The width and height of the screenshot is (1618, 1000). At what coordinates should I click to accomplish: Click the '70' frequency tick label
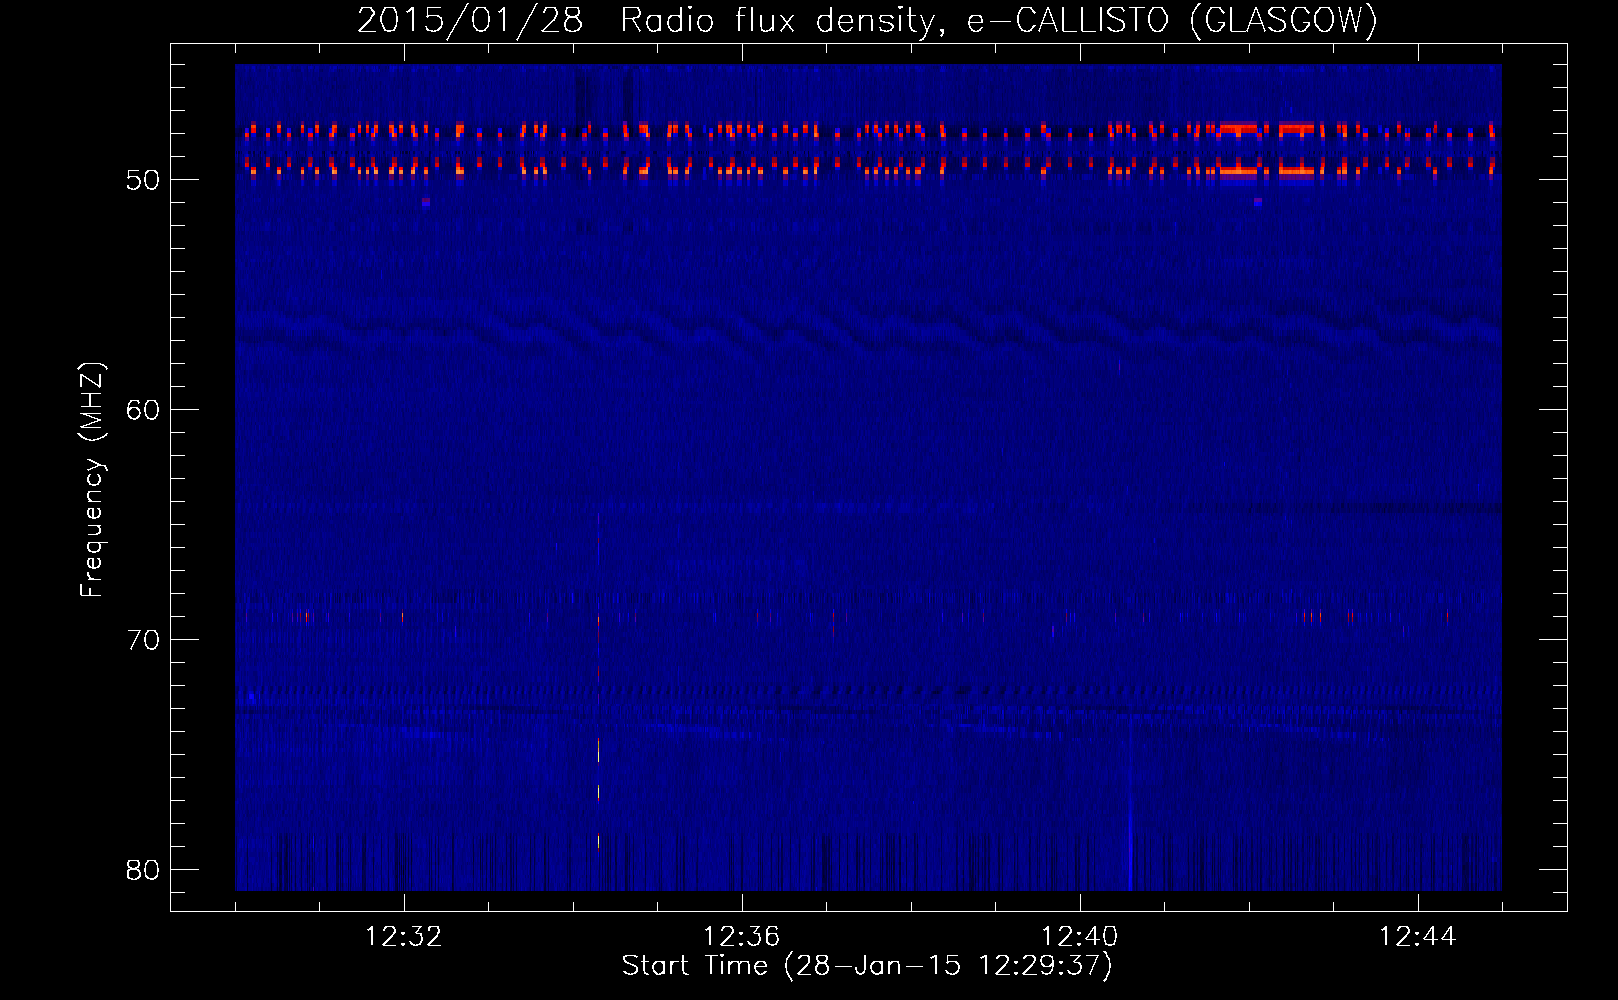coord(143,640)
